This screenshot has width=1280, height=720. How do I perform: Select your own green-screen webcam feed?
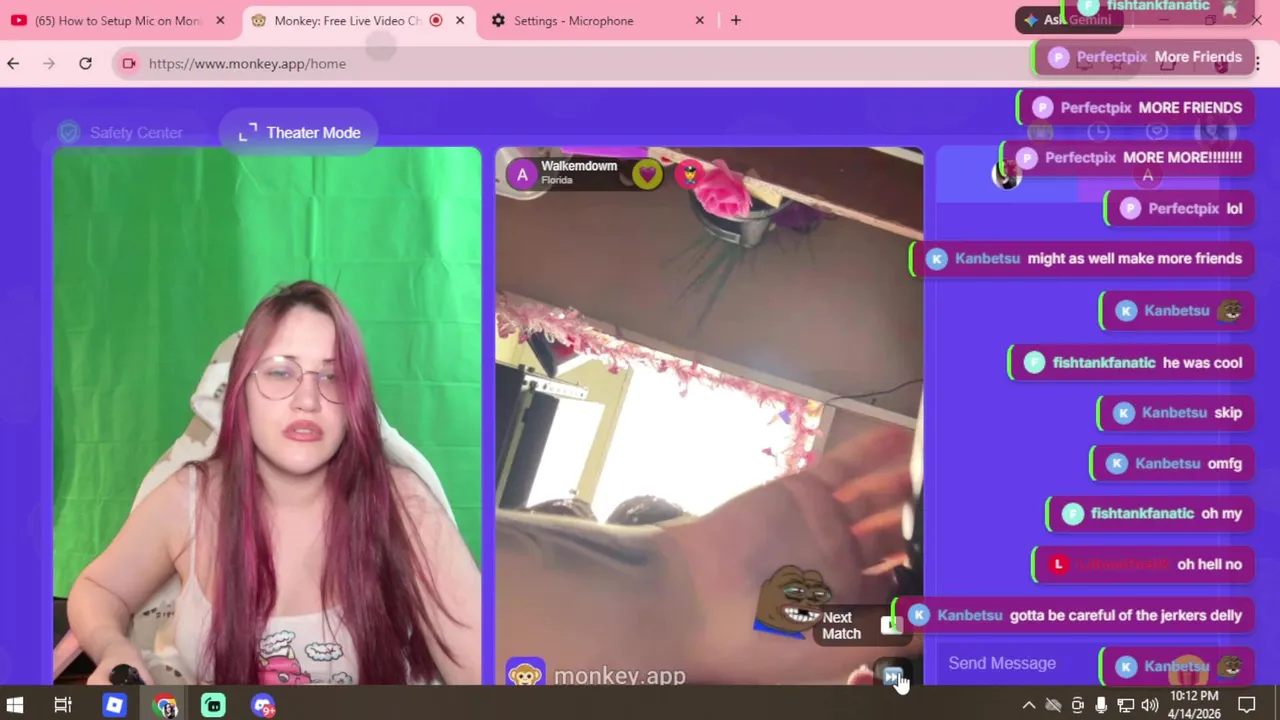tap(267, 416)
